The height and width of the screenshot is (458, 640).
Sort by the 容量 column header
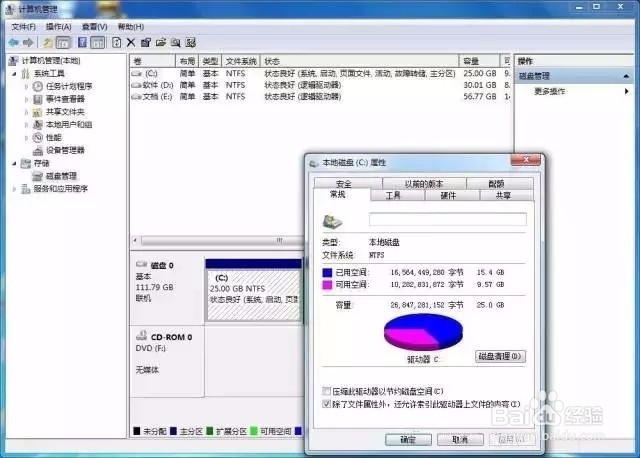click(479, 61)
